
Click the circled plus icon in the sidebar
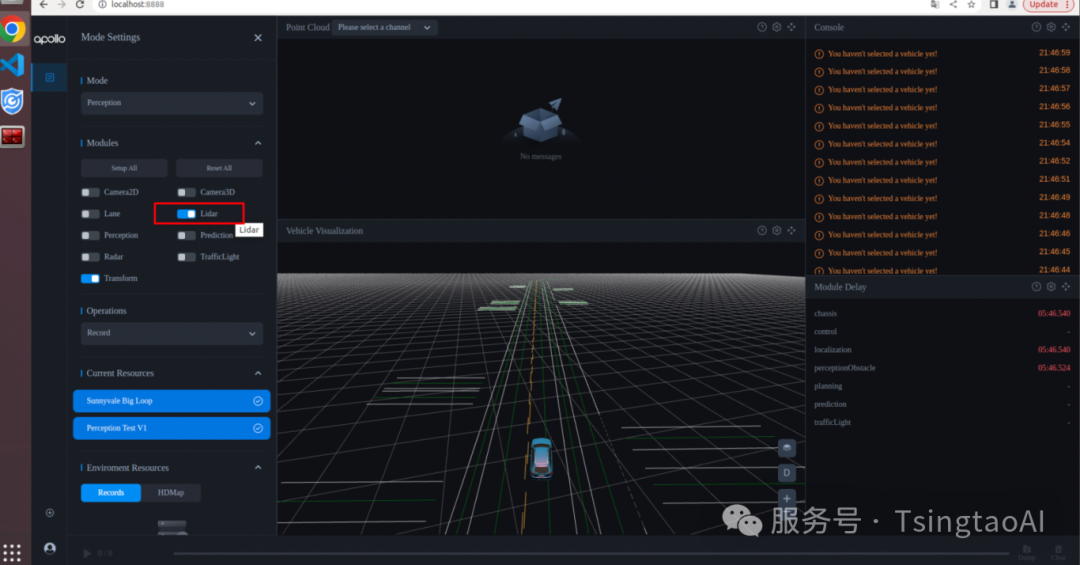click(50, 513)
